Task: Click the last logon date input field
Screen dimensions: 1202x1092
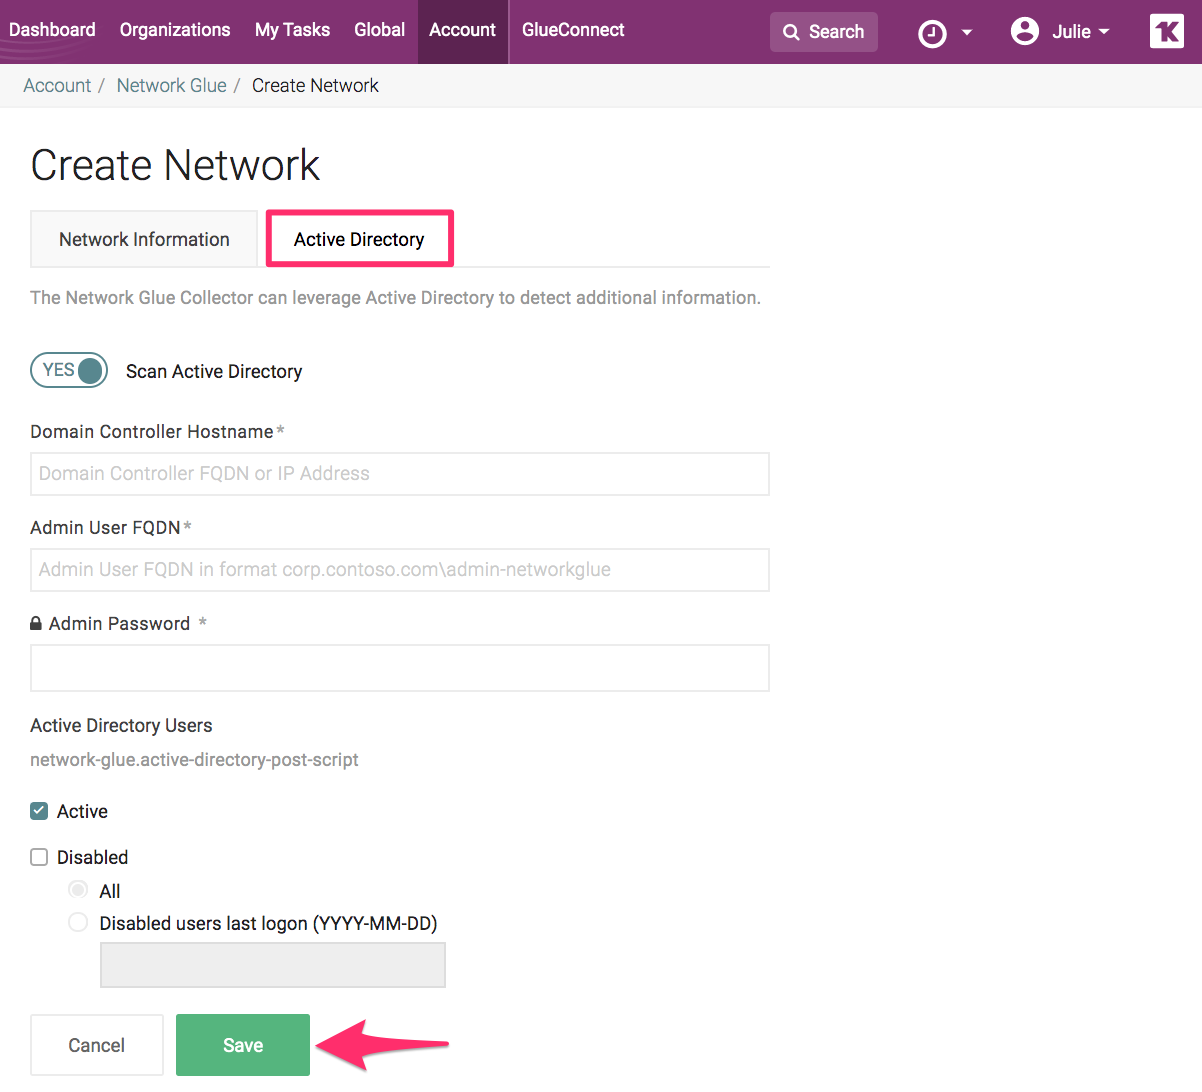Action: pos(273,965)
